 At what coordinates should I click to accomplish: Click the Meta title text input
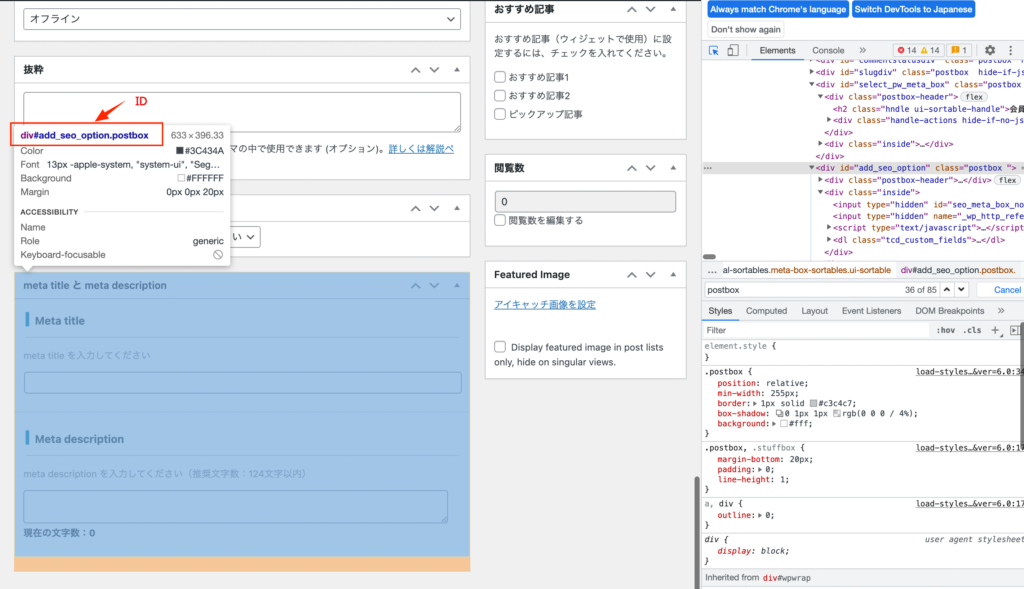[x=242, y=383]
